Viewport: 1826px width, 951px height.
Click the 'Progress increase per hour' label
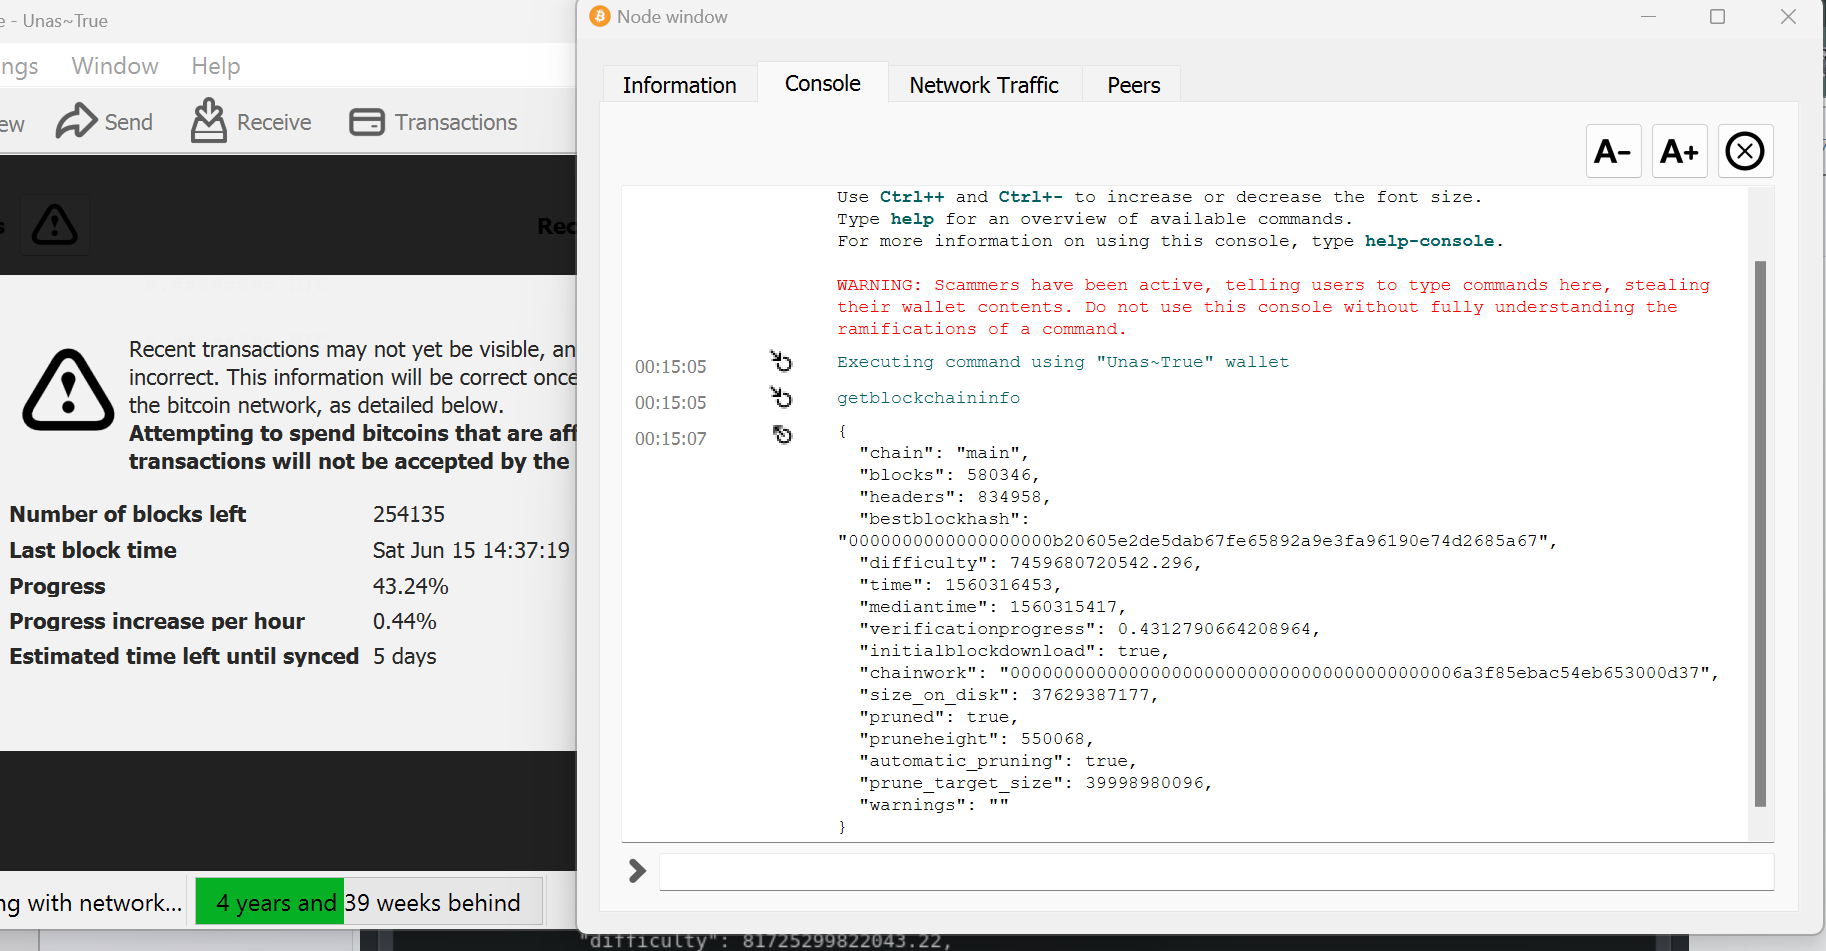tap(157, 621)
